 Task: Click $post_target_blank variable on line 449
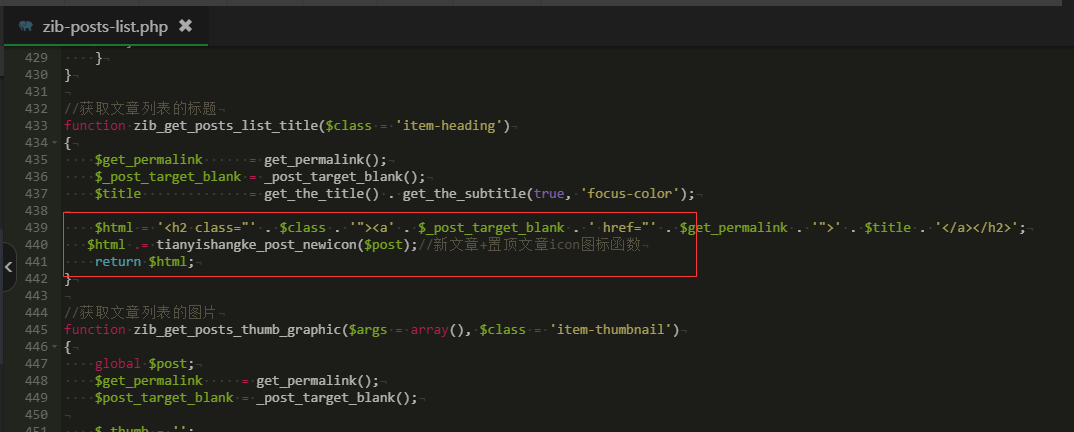(x=164, y=398)
